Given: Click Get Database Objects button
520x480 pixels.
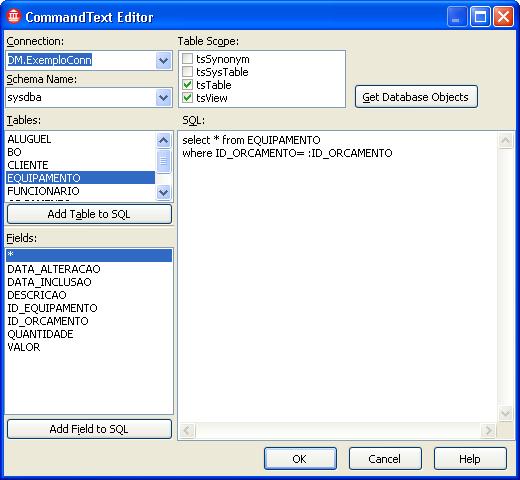Looking at the screenshot, I should [416, 97].
